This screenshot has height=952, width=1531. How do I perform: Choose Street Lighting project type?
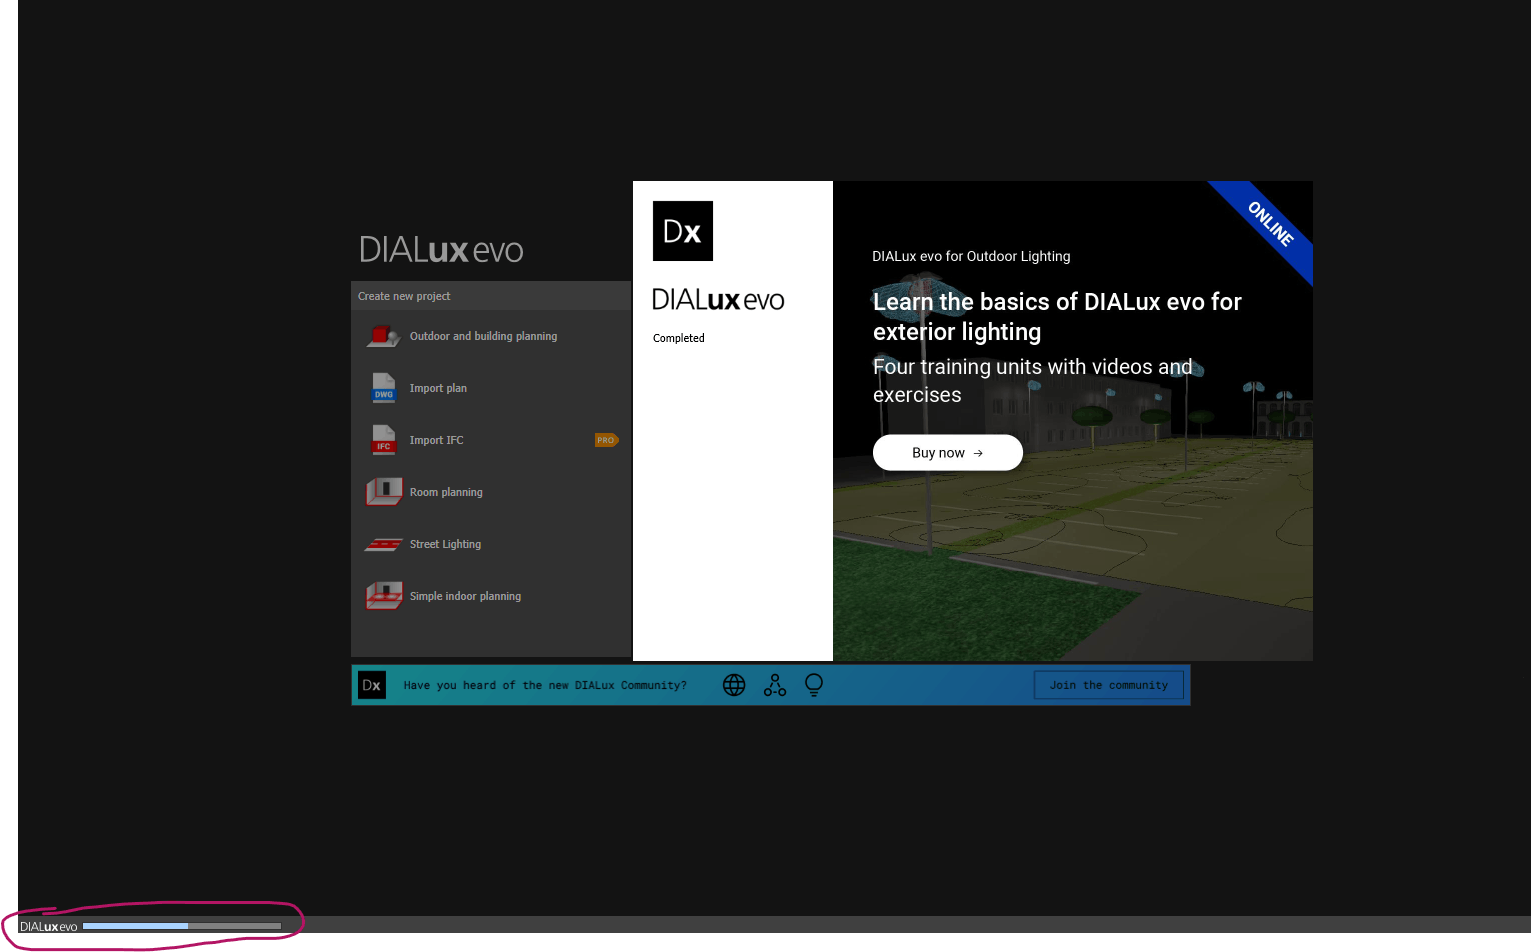point(445,543)
